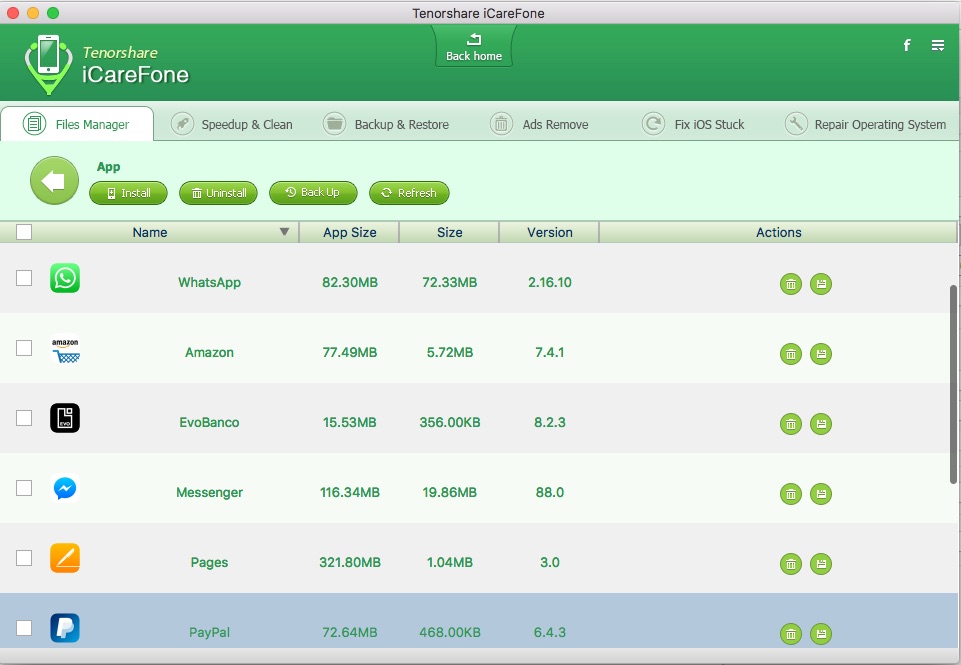Check the EvoBanco row checkbox
The image size is (961, 665).
(x=24, y=417)
